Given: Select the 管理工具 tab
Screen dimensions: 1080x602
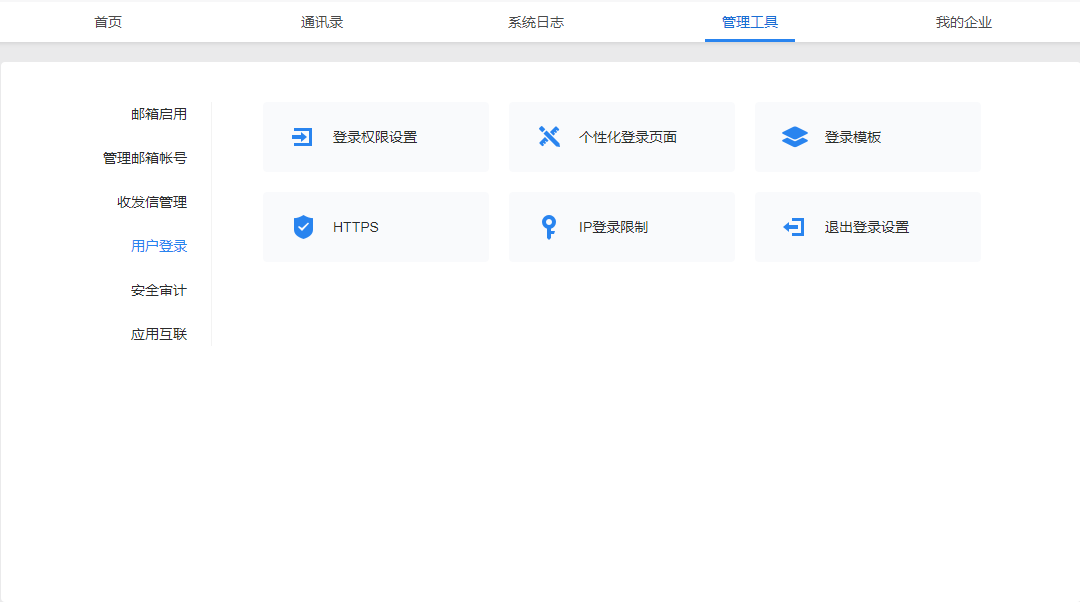Looking at the screenshot, I should [x=750, y=22].
